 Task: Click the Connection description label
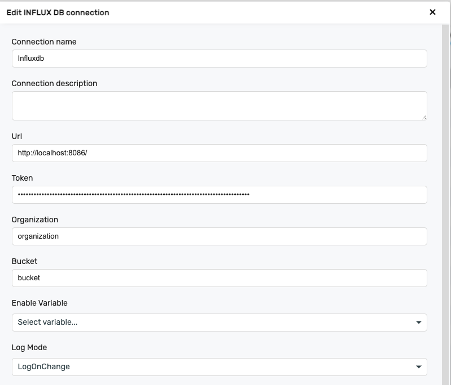click(x=54, y=83)
